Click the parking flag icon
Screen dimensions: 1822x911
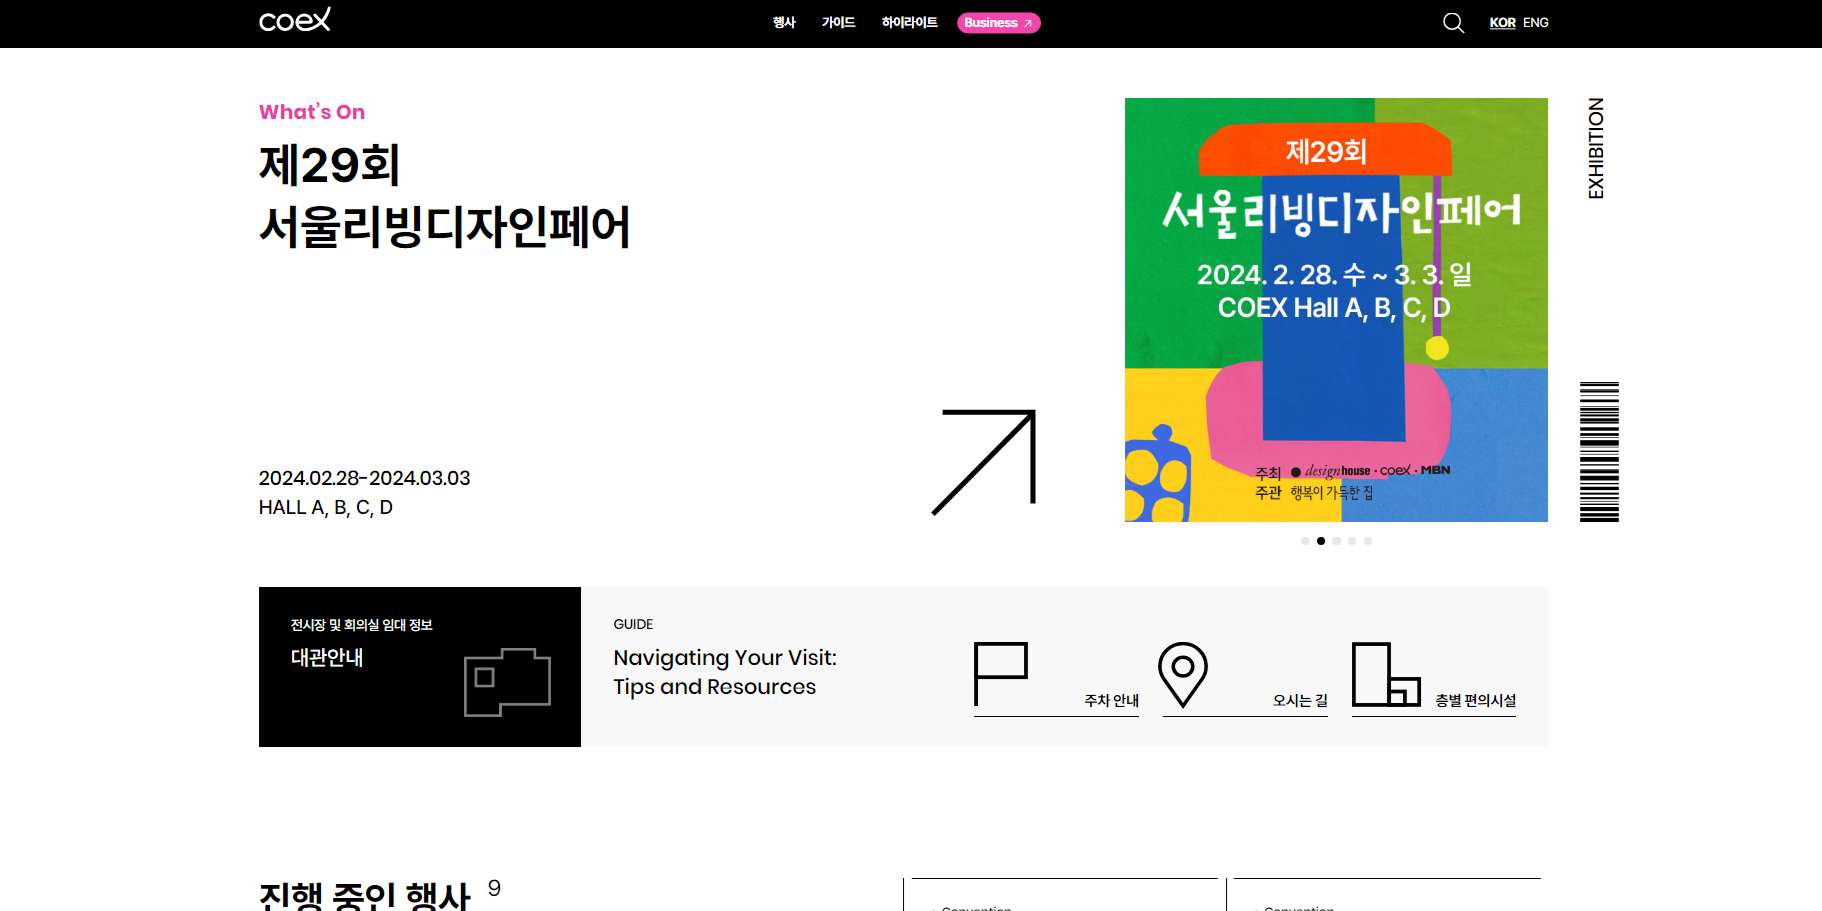click(x=1001, y=674)
